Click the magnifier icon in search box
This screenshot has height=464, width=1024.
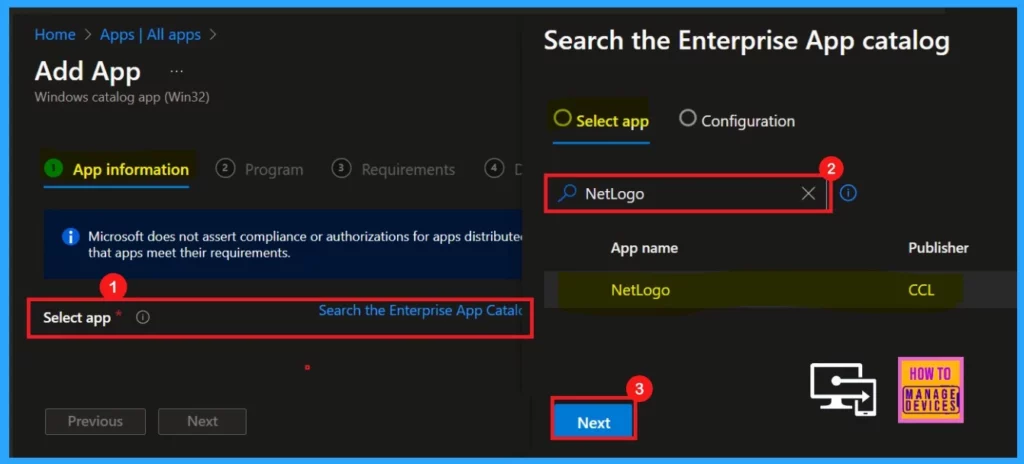pyautogui.click(x=568, y=193)
